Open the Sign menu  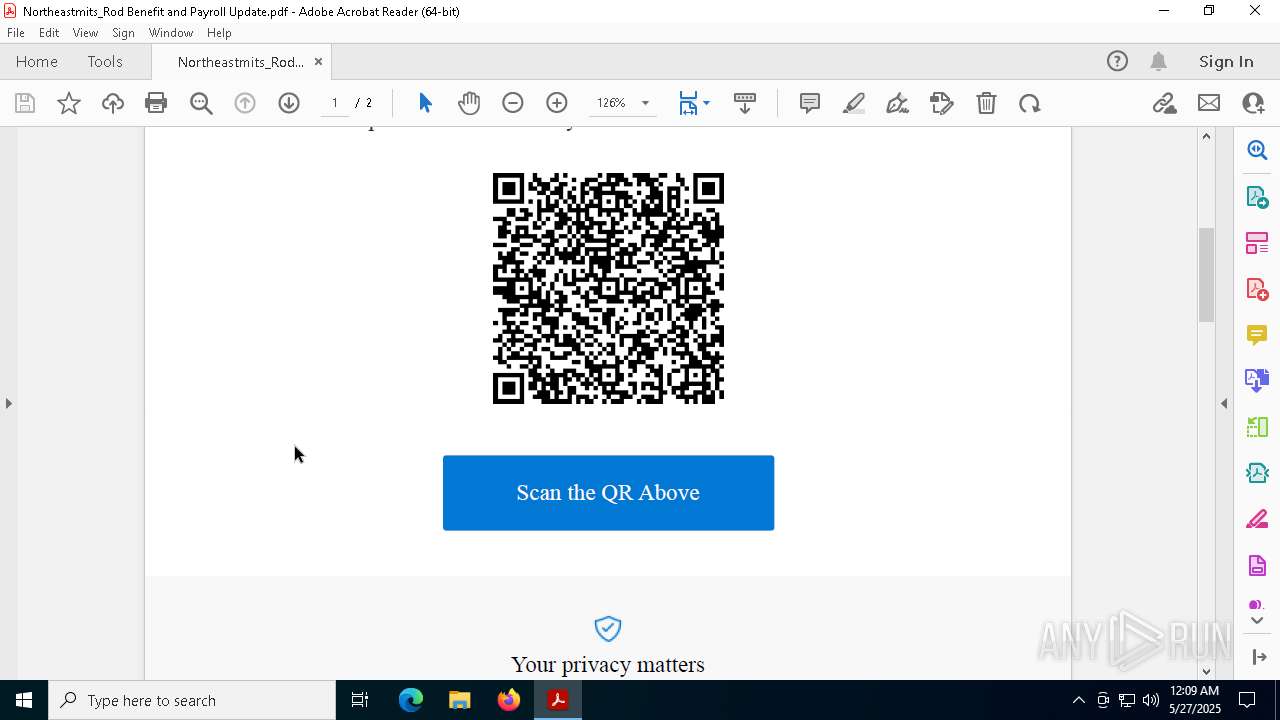pyautogui.click(x=123, y=33)
